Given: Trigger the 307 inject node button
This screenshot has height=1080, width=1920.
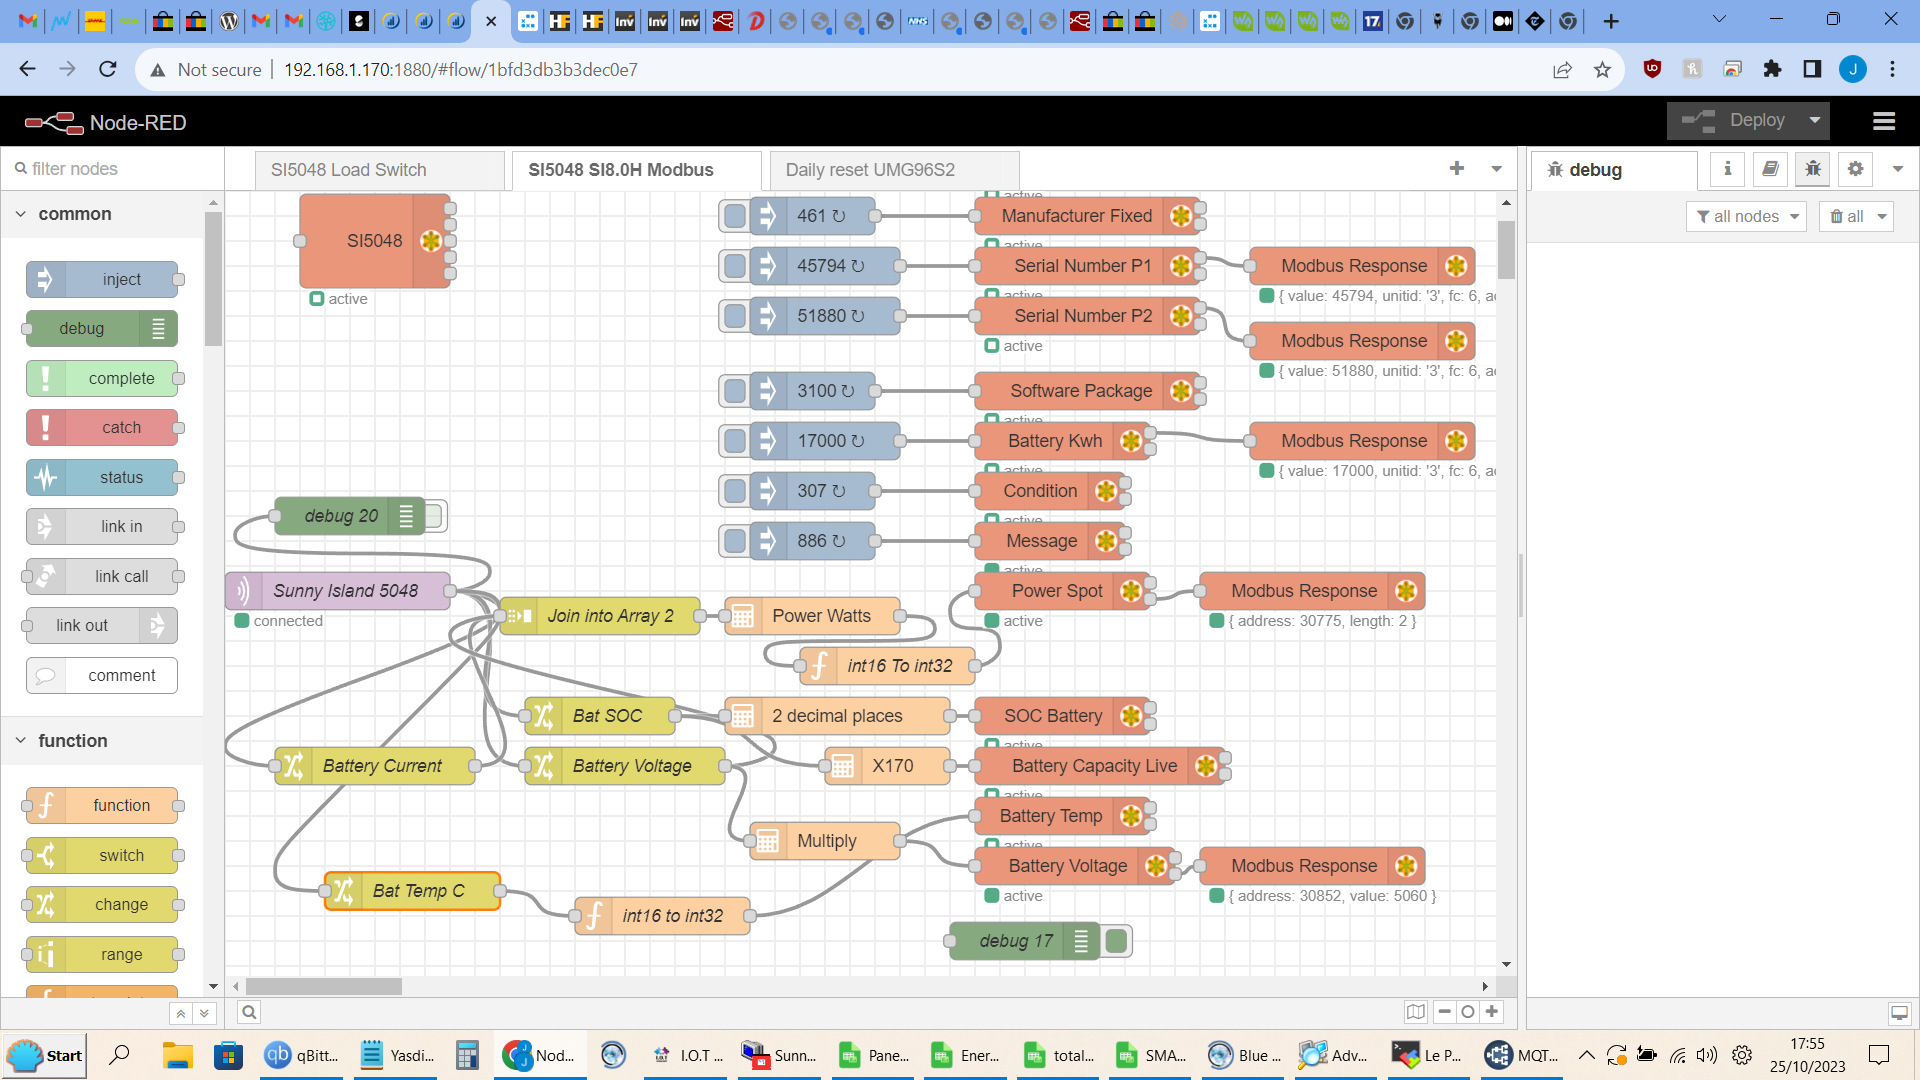Looking at the screenshot, I should pos(735,491).
